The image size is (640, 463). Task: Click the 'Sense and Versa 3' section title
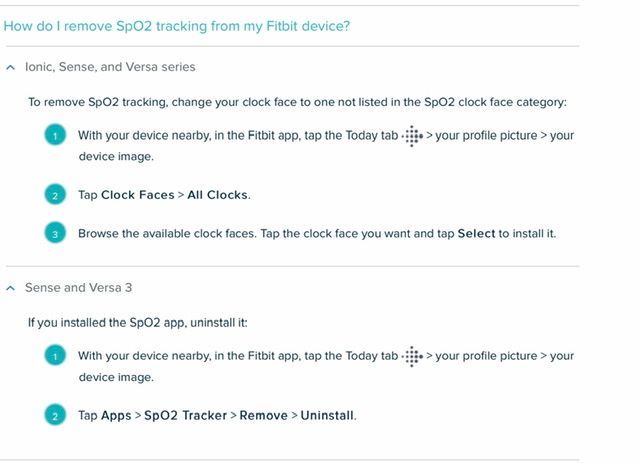(78, 288)
